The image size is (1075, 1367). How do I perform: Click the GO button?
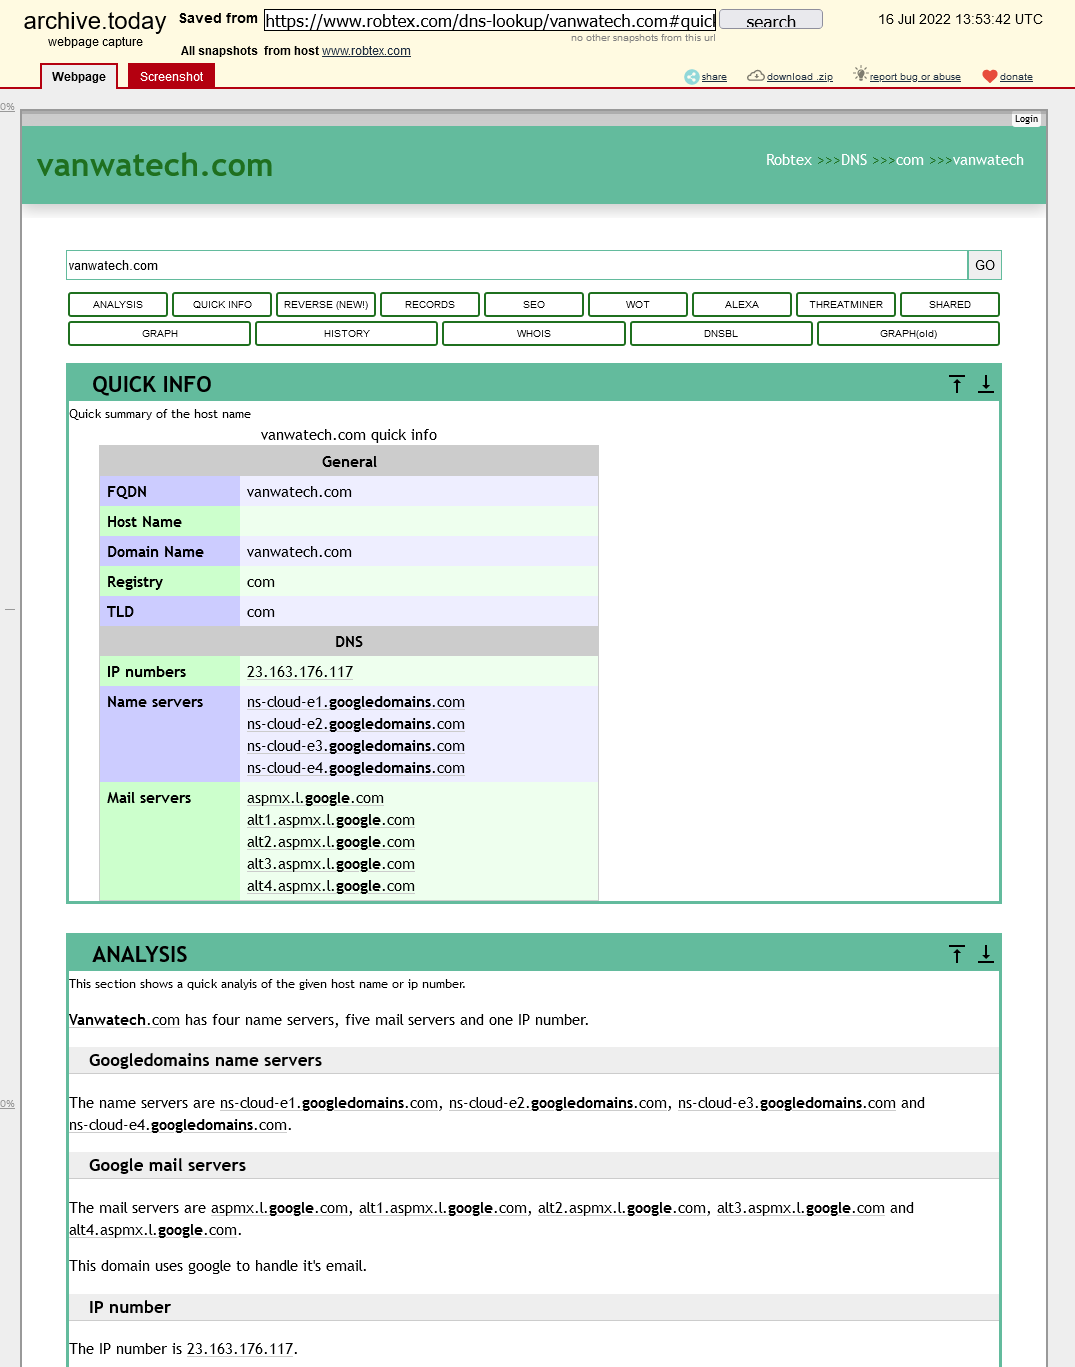pos(985,265)
